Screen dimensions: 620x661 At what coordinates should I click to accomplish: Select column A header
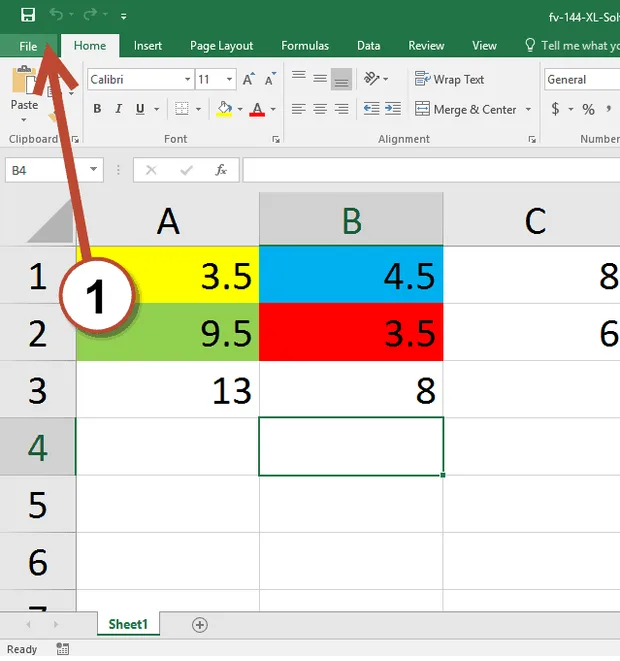pyautogui.click(x=168, y=219)
